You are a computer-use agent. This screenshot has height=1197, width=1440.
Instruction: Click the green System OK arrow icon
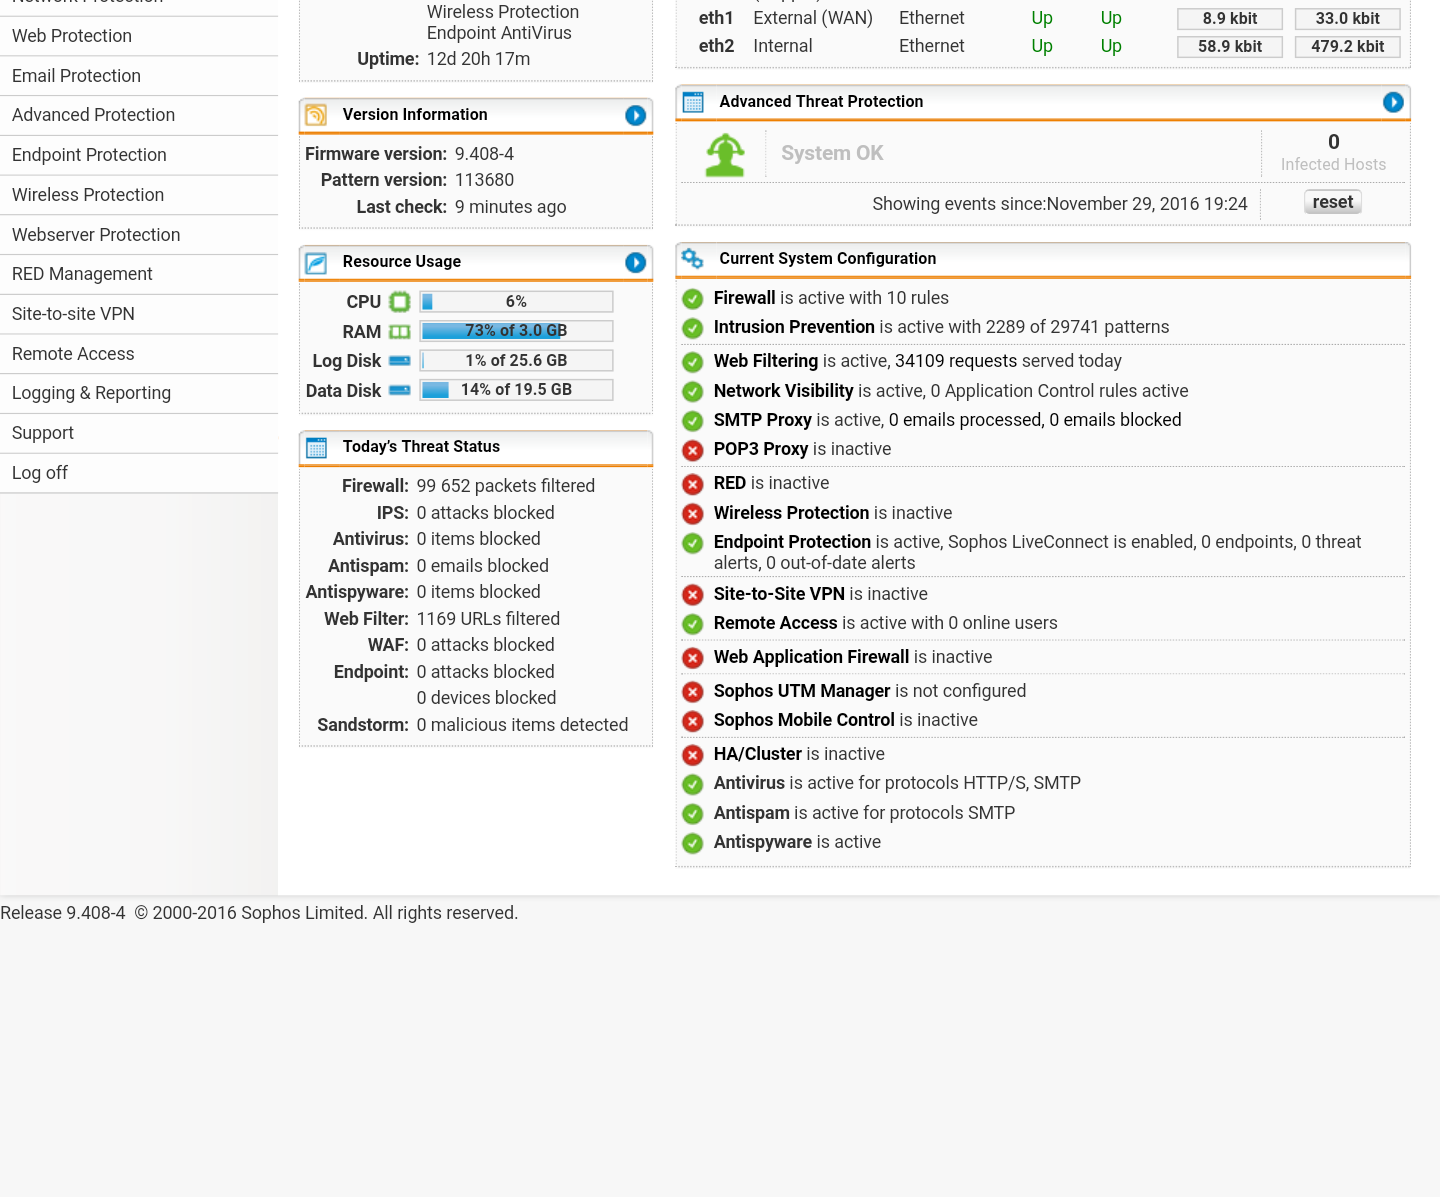tap(724, 153)
